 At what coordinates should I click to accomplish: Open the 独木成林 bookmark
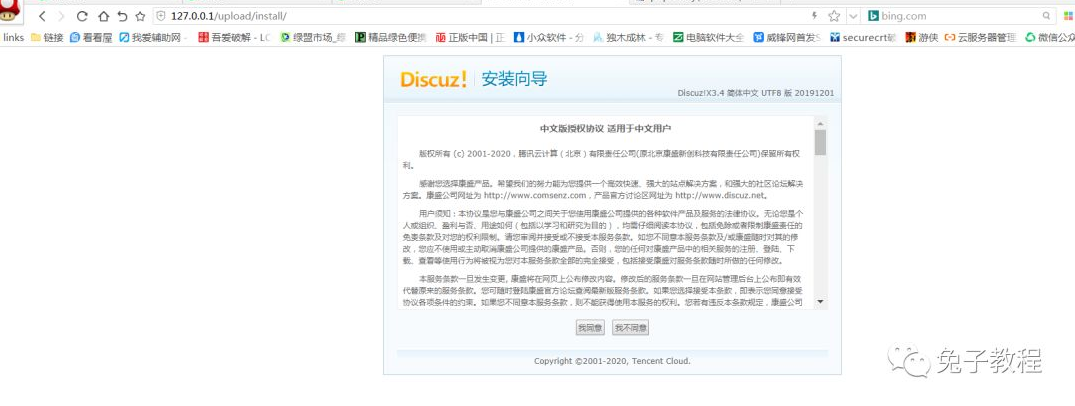629,38
